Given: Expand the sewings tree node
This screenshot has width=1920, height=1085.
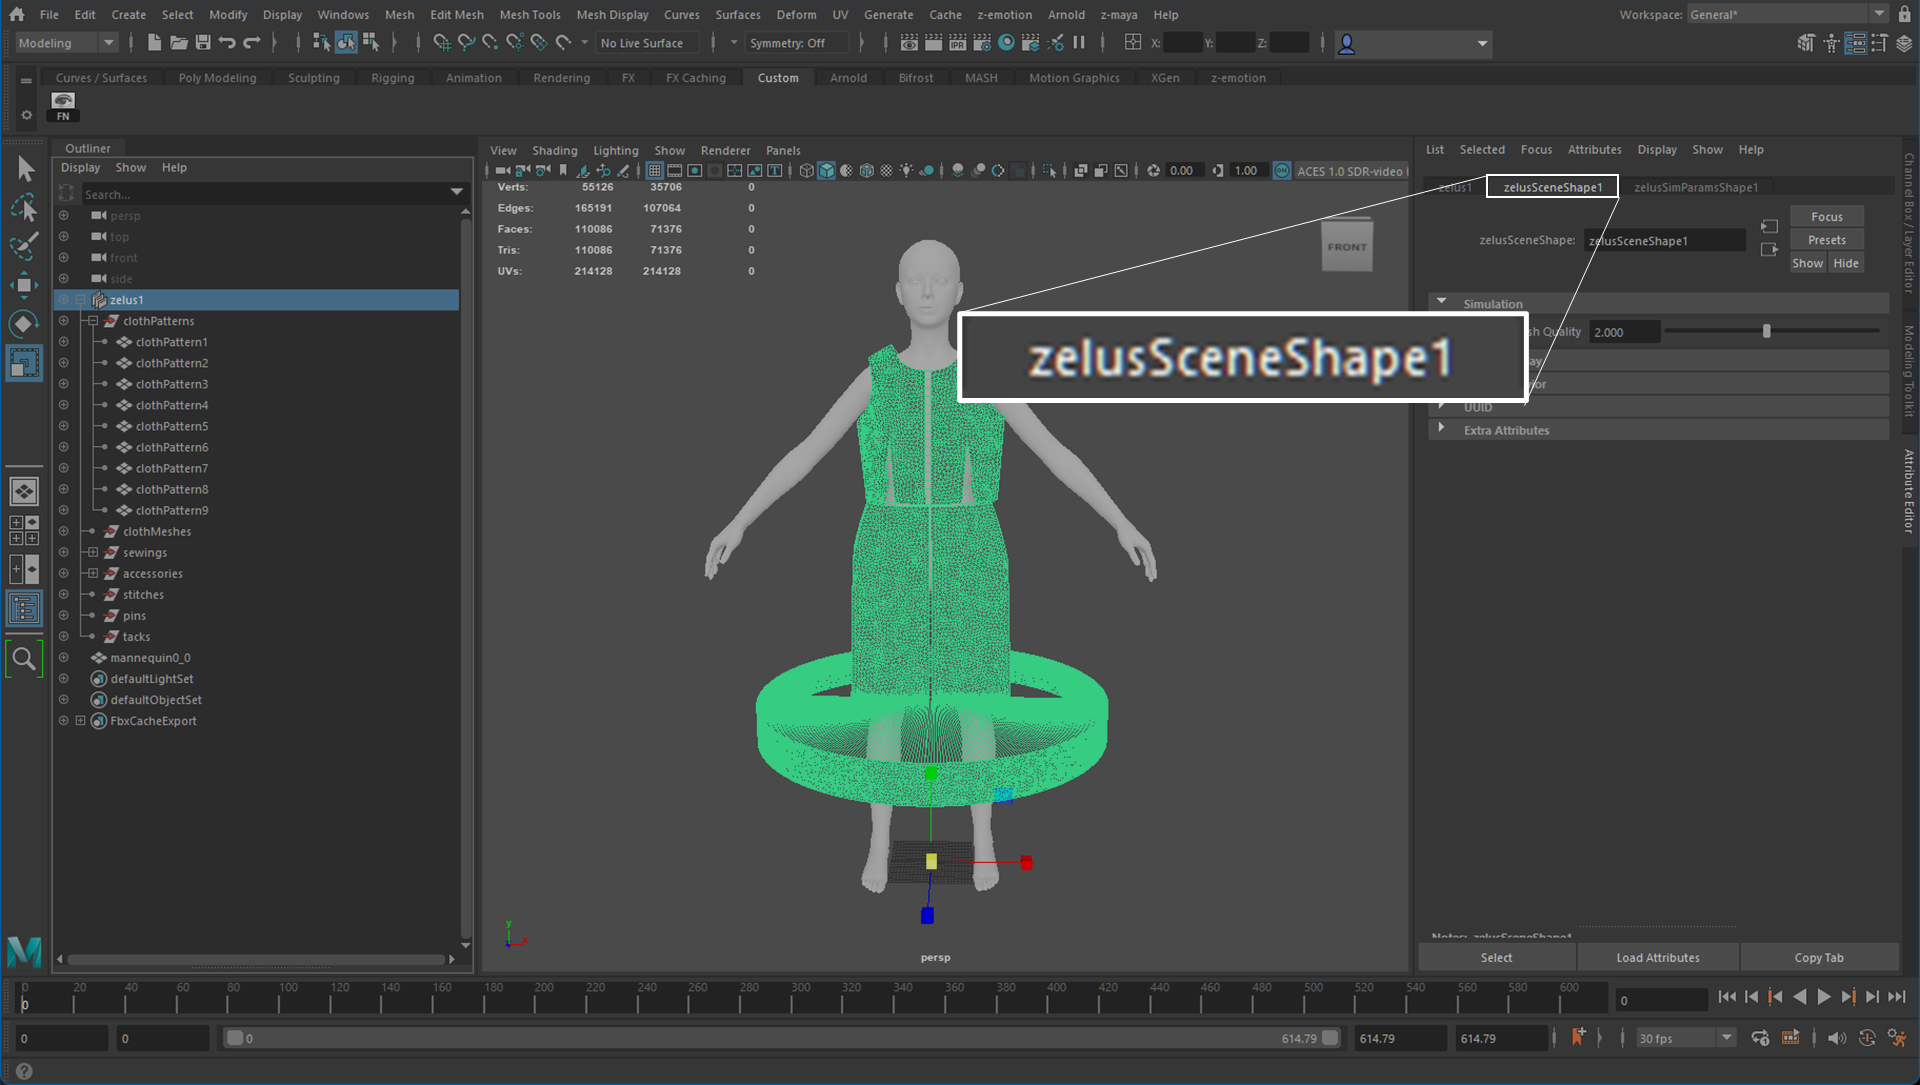Looking at the screenshot, I should point(93,553).
